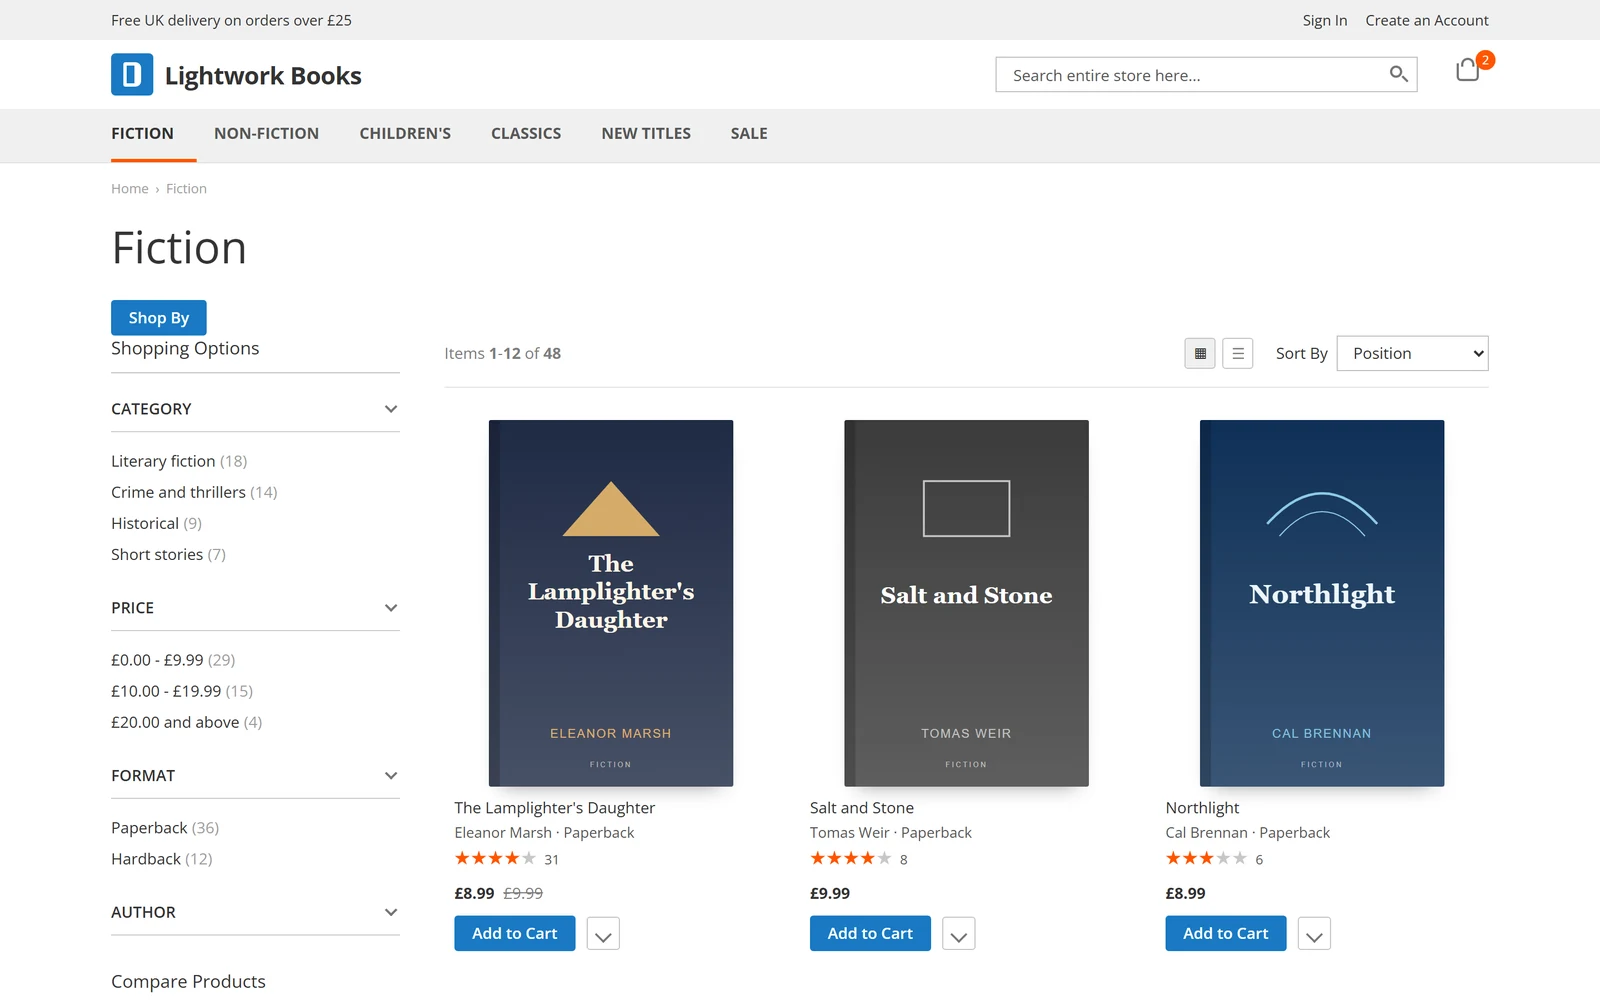Viewport: 1600px width, 1000px height.
Task: Open the Sort By Position dropdown
Action: pos(1412,353)
